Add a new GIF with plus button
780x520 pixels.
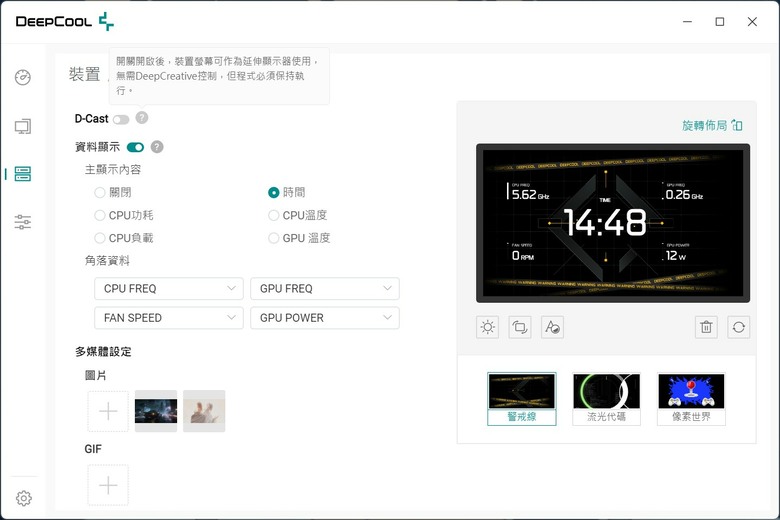tap(108, 485)
